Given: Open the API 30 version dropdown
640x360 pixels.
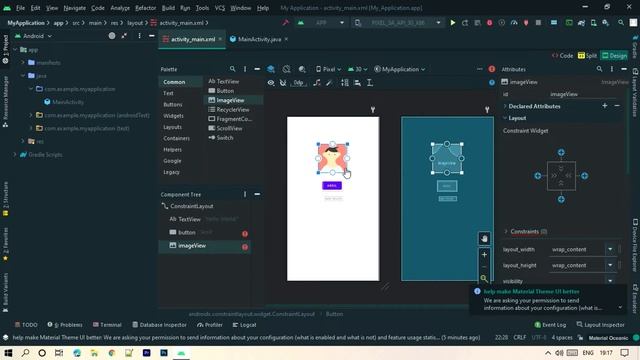Looking at the screenshot, I should (358, 69).
